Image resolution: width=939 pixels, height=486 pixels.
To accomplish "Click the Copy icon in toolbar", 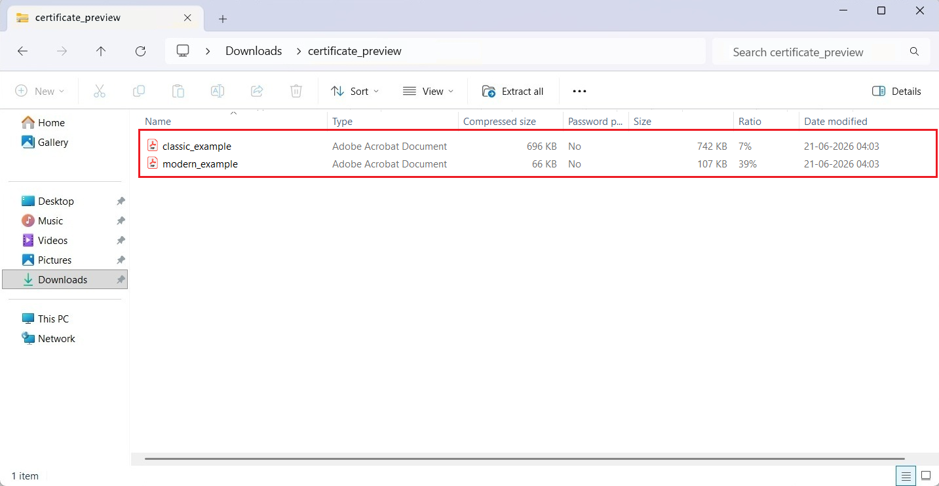I will [x=138, y=91].
